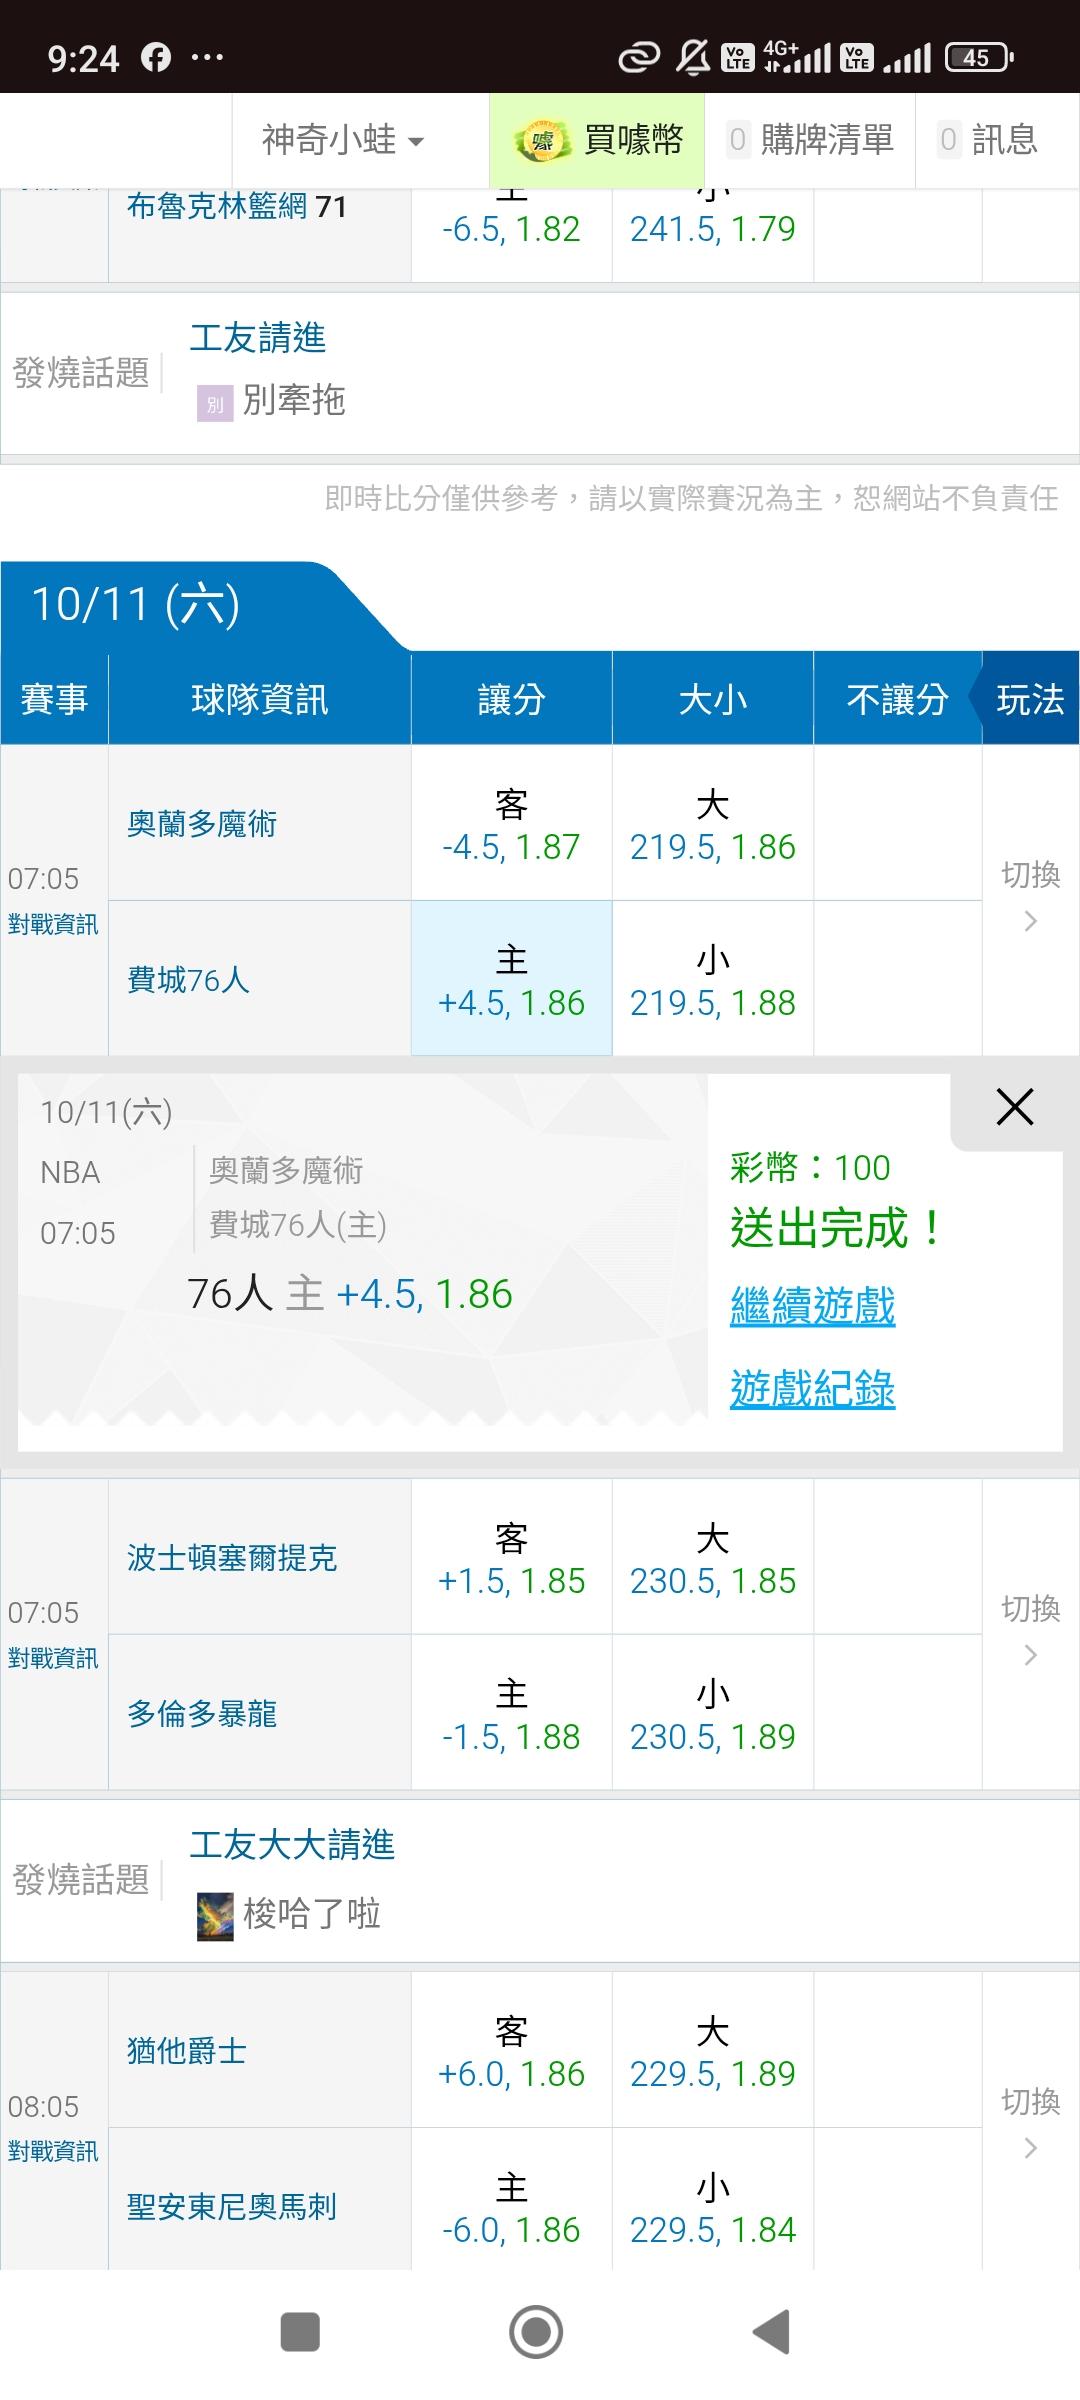The width and height of the screenshot is (1080, 2400).
Task: Expand 切換 for Magic vs 76ers game
Action: (1030, 896)
